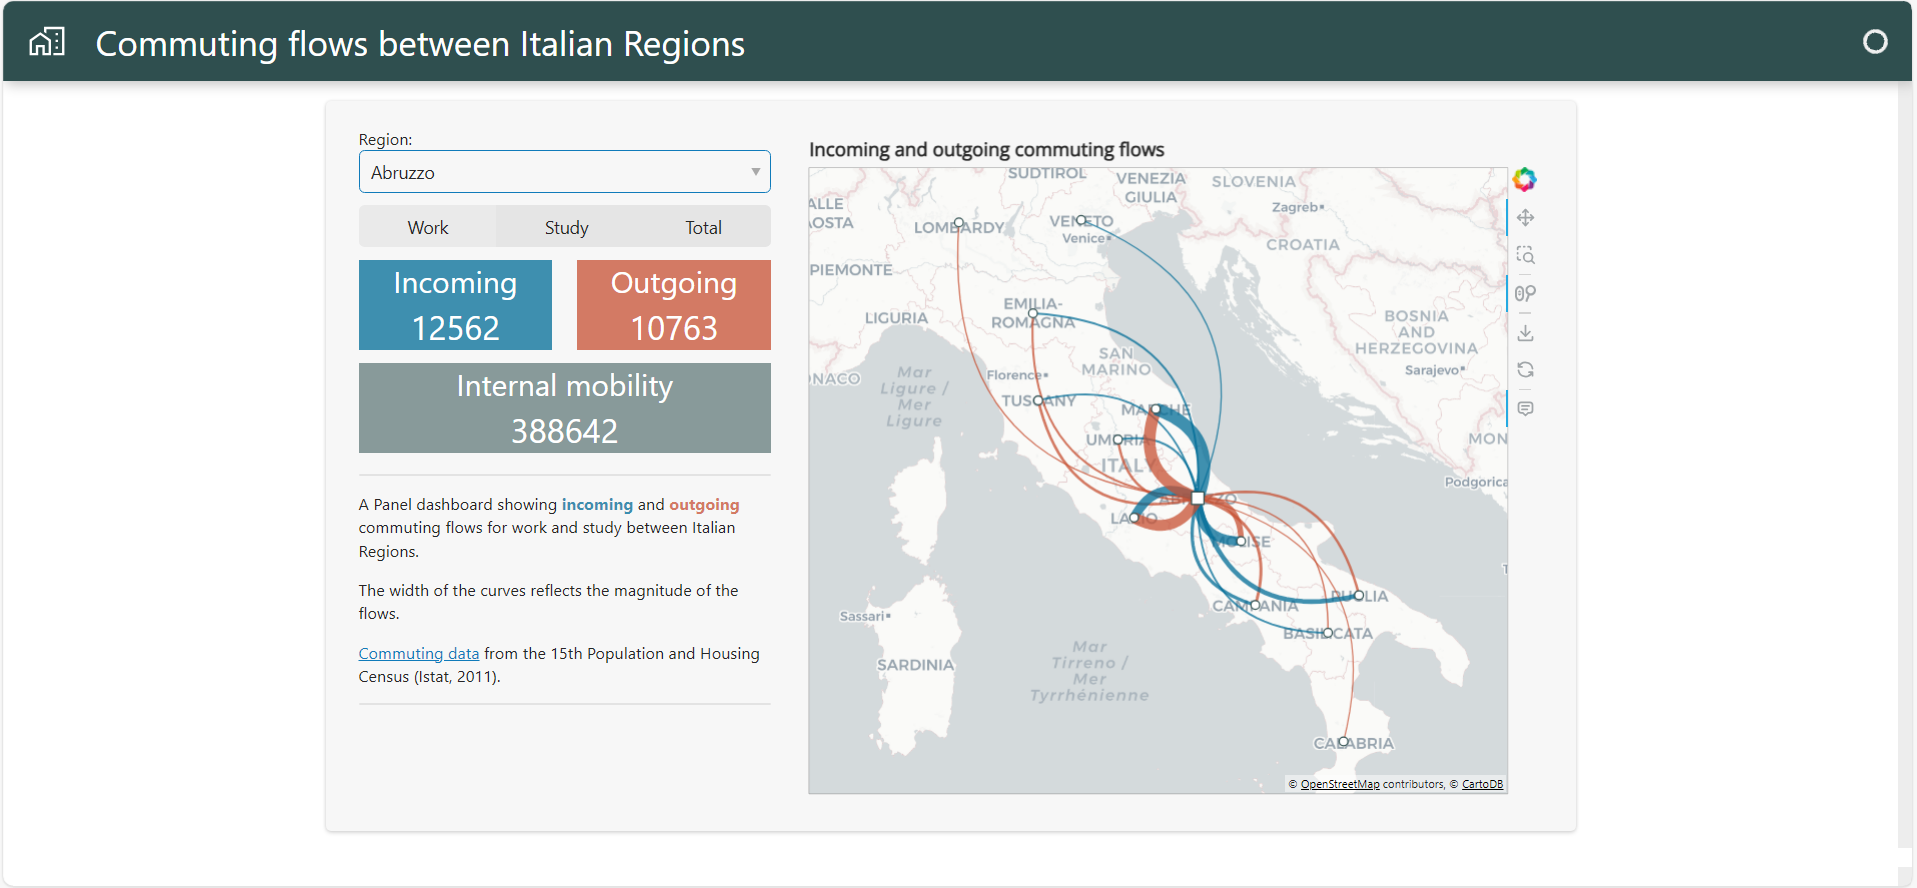Activate the Pan tool

click(x=1525, y=217)
